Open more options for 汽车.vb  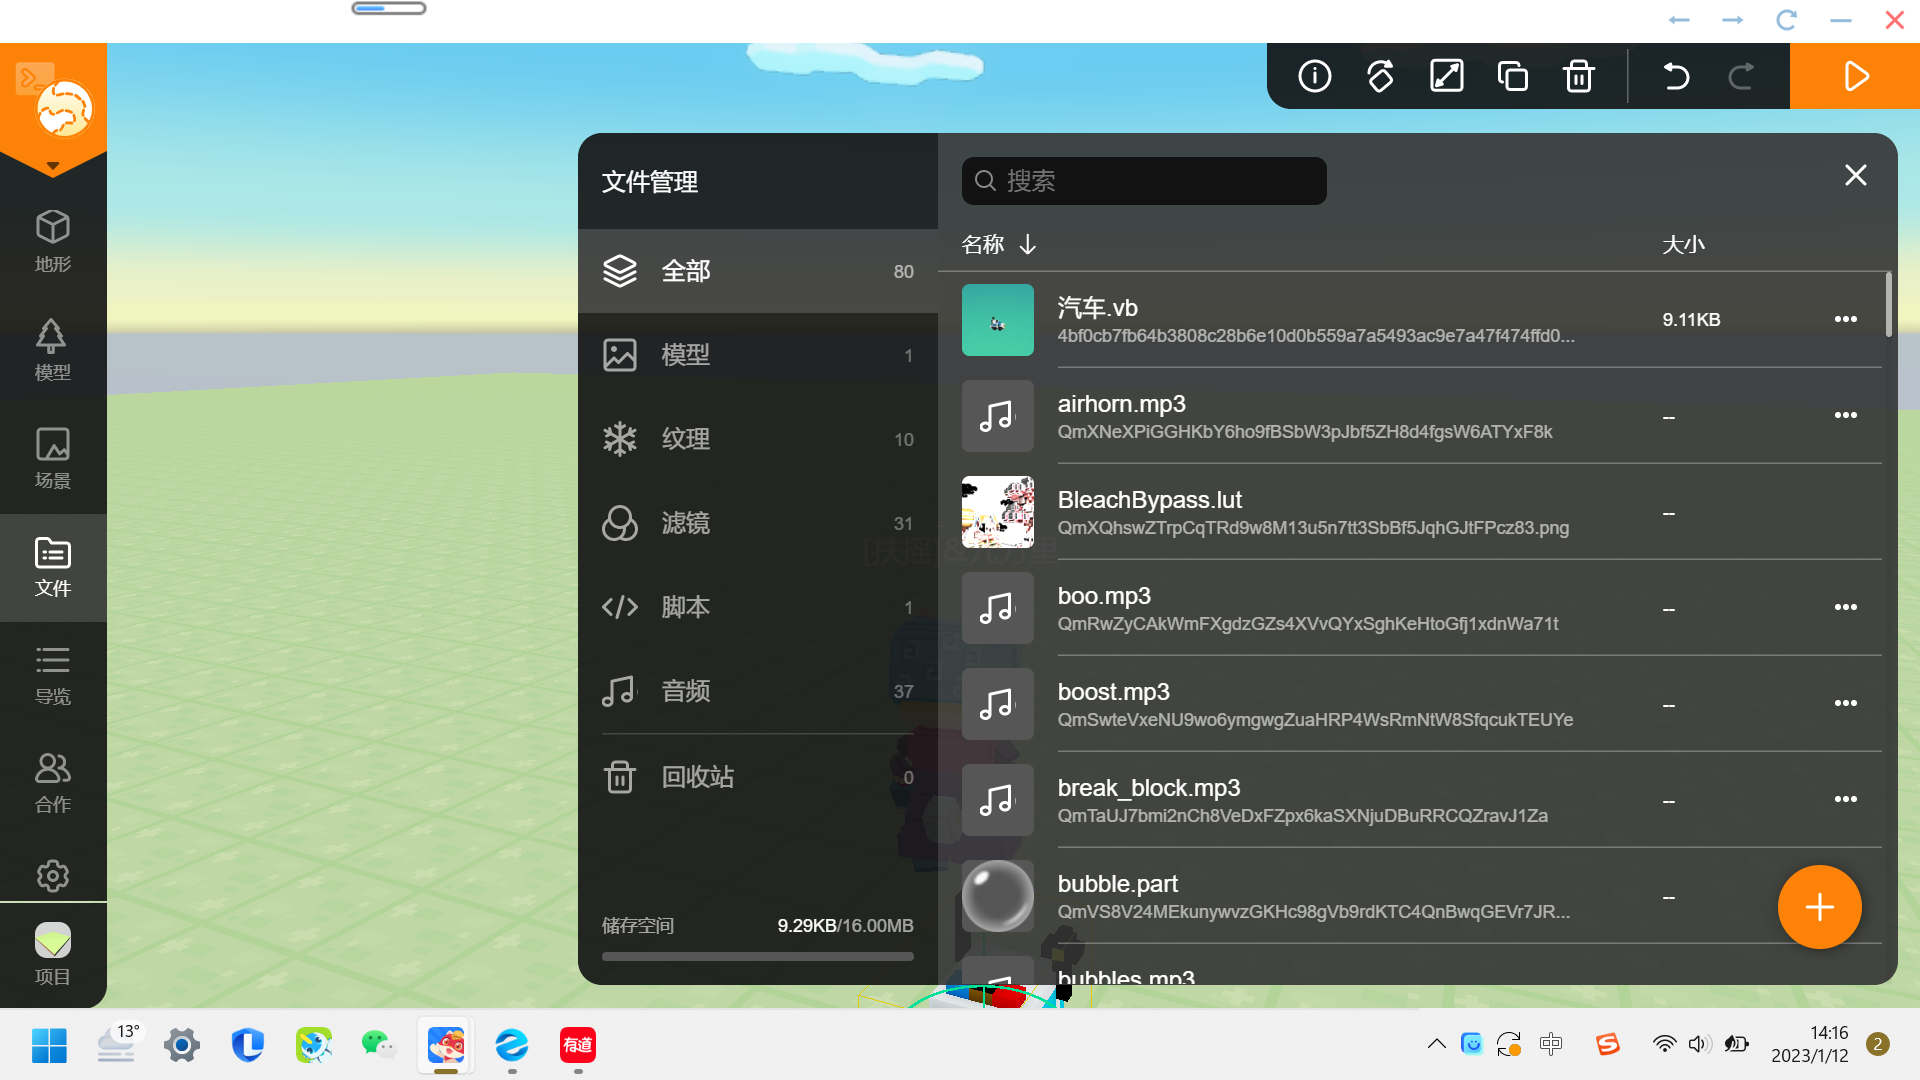pos(1846,319)
